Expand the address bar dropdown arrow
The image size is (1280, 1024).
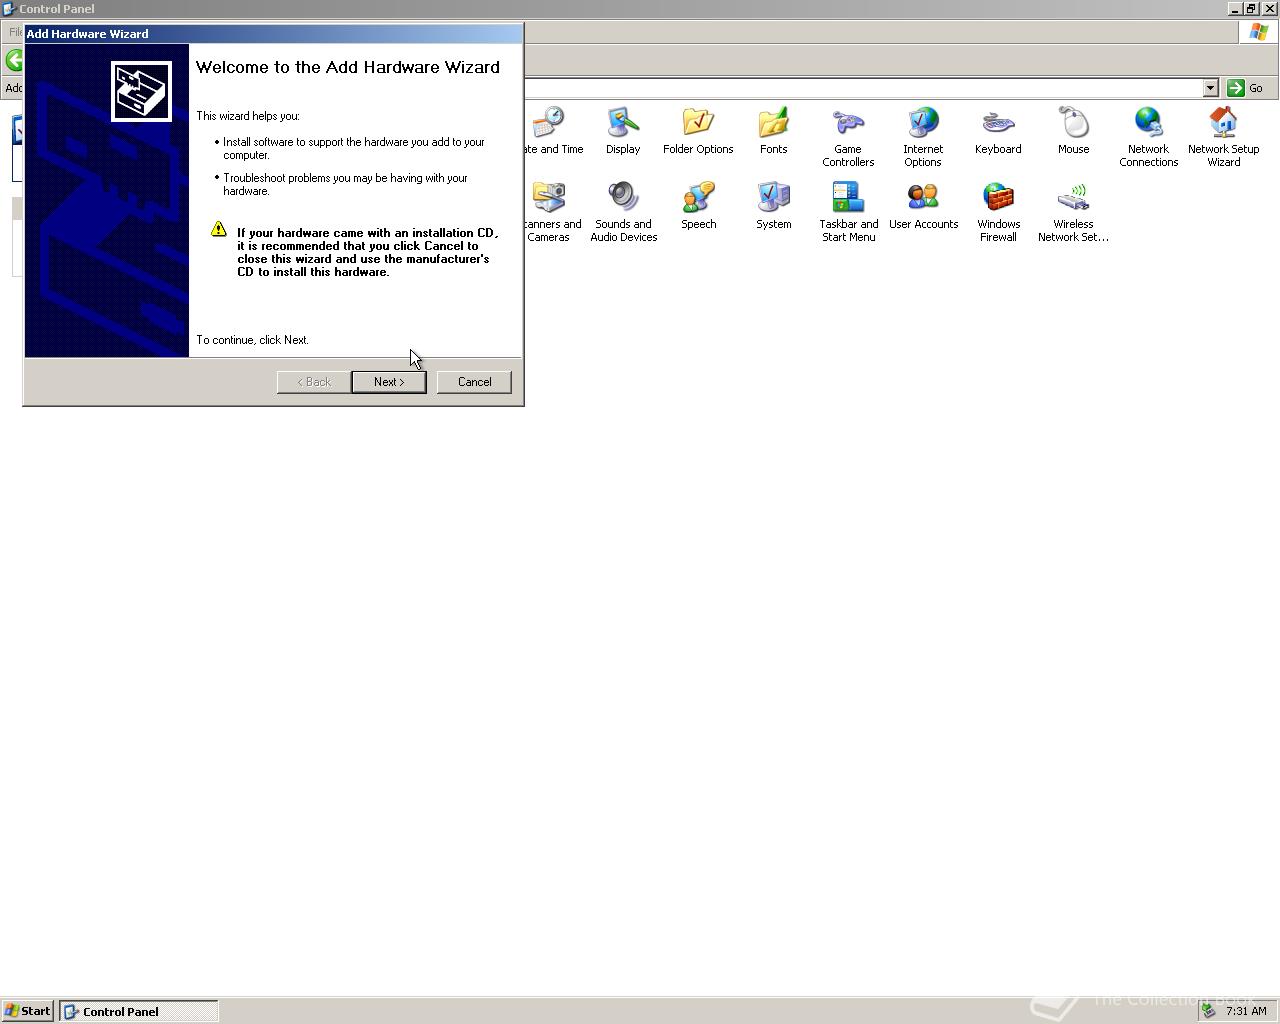pos(1210,88)
